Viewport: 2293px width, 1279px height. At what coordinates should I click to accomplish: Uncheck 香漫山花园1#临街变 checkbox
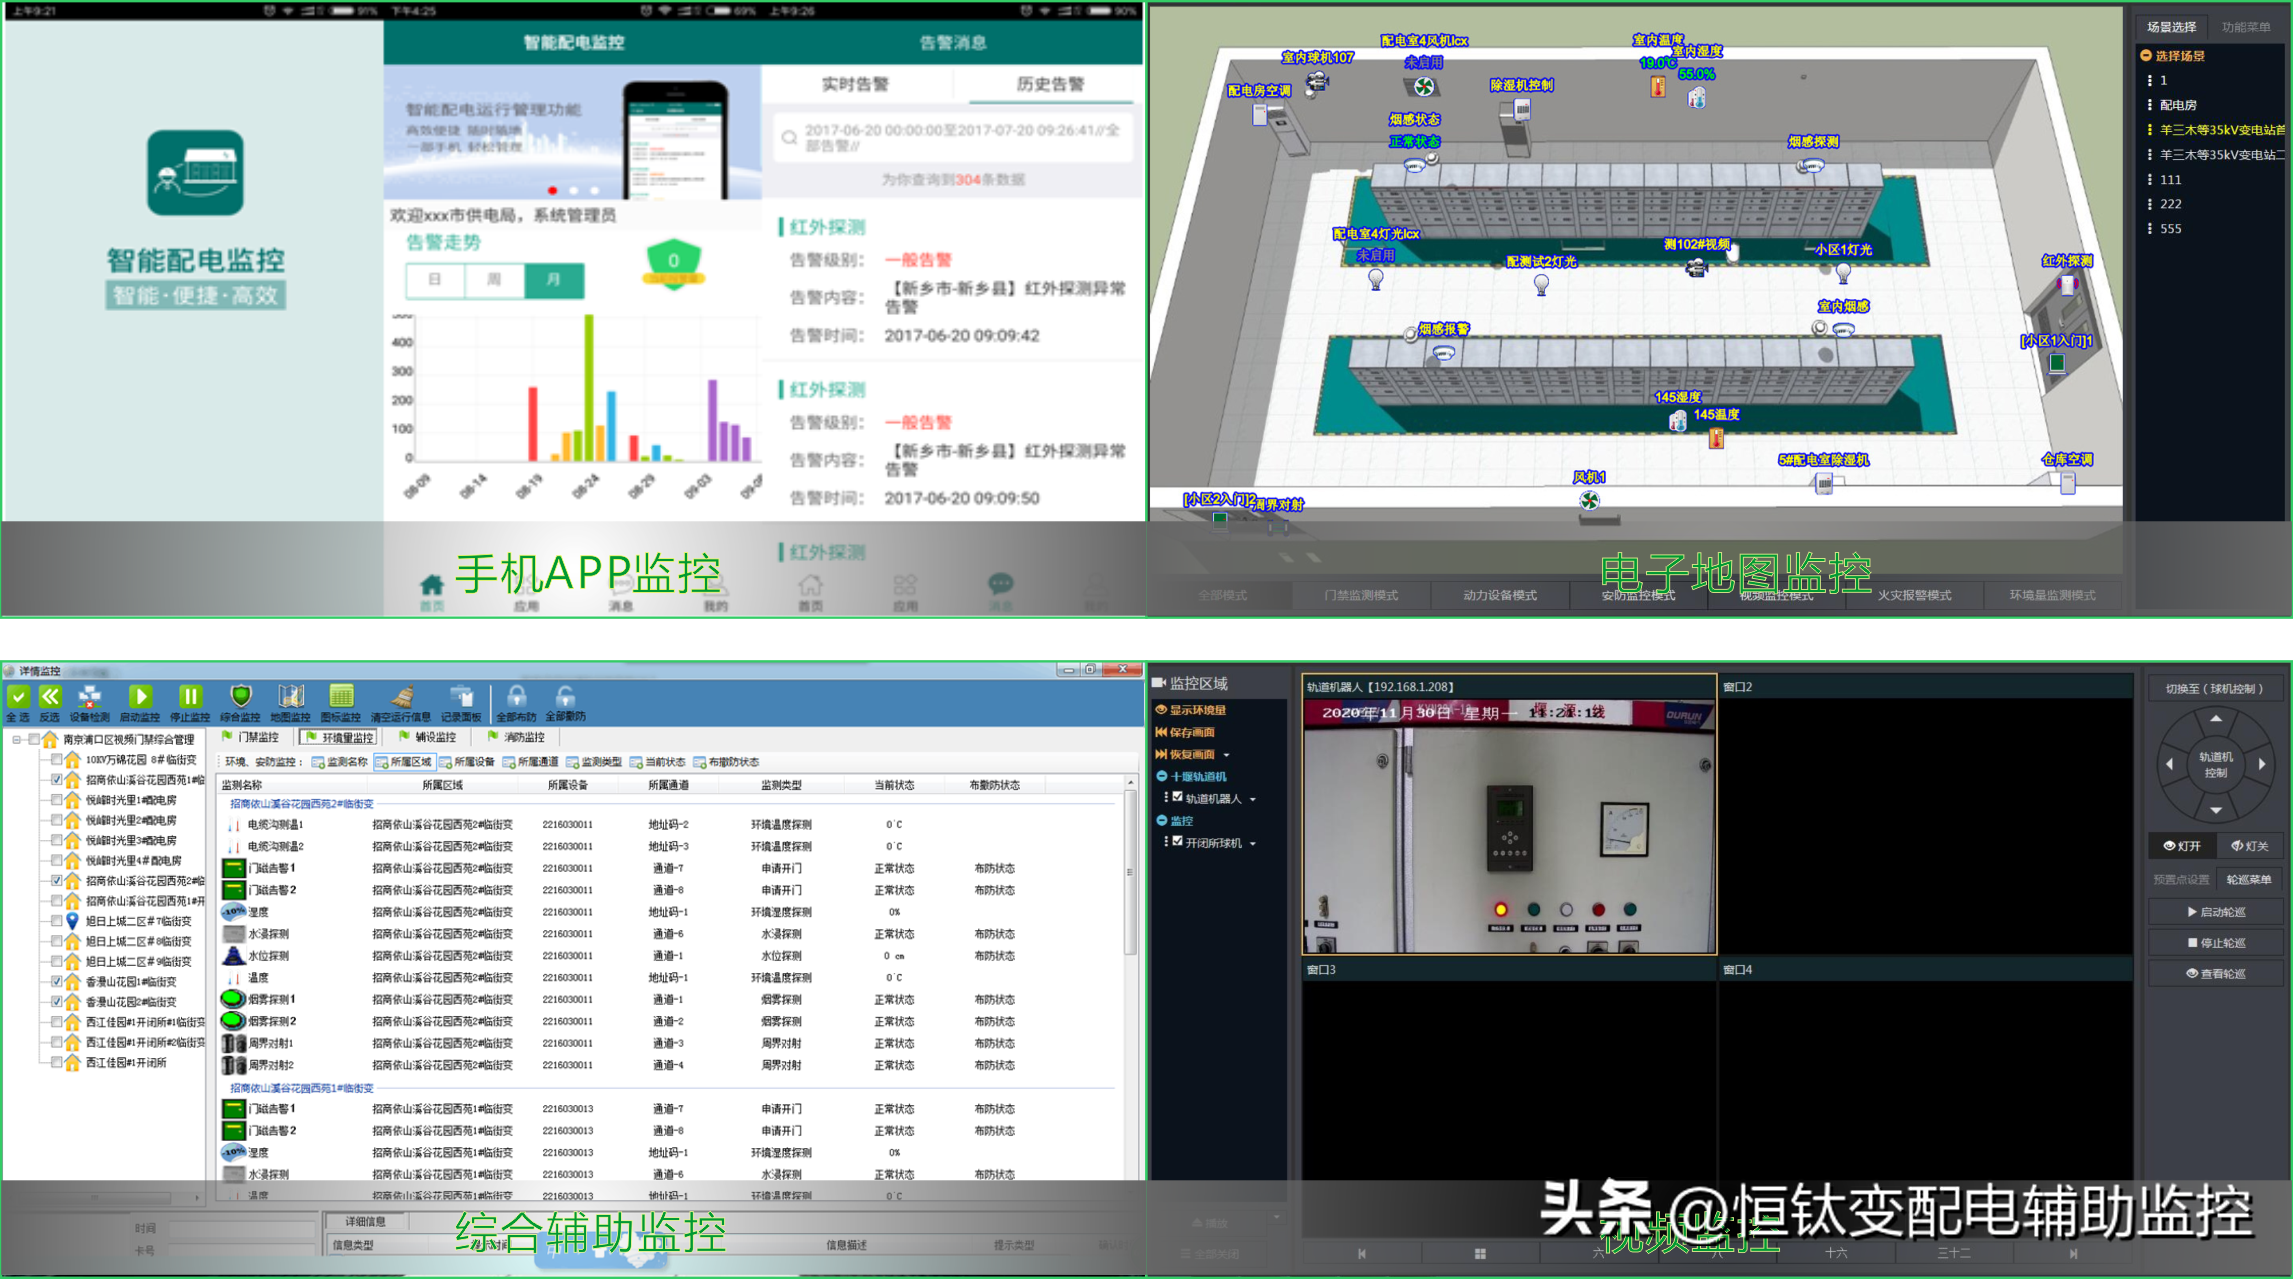(x=57, y=981)
